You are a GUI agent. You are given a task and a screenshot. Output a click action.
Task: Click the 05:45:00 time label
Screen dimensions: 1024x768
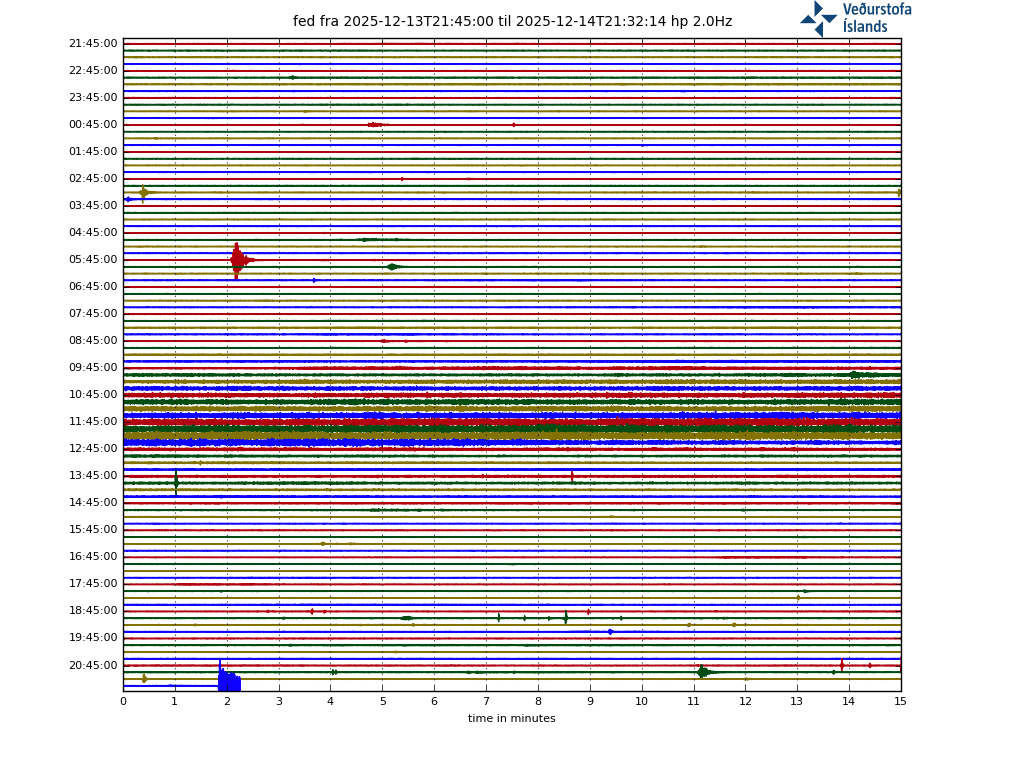coord(93,260)
